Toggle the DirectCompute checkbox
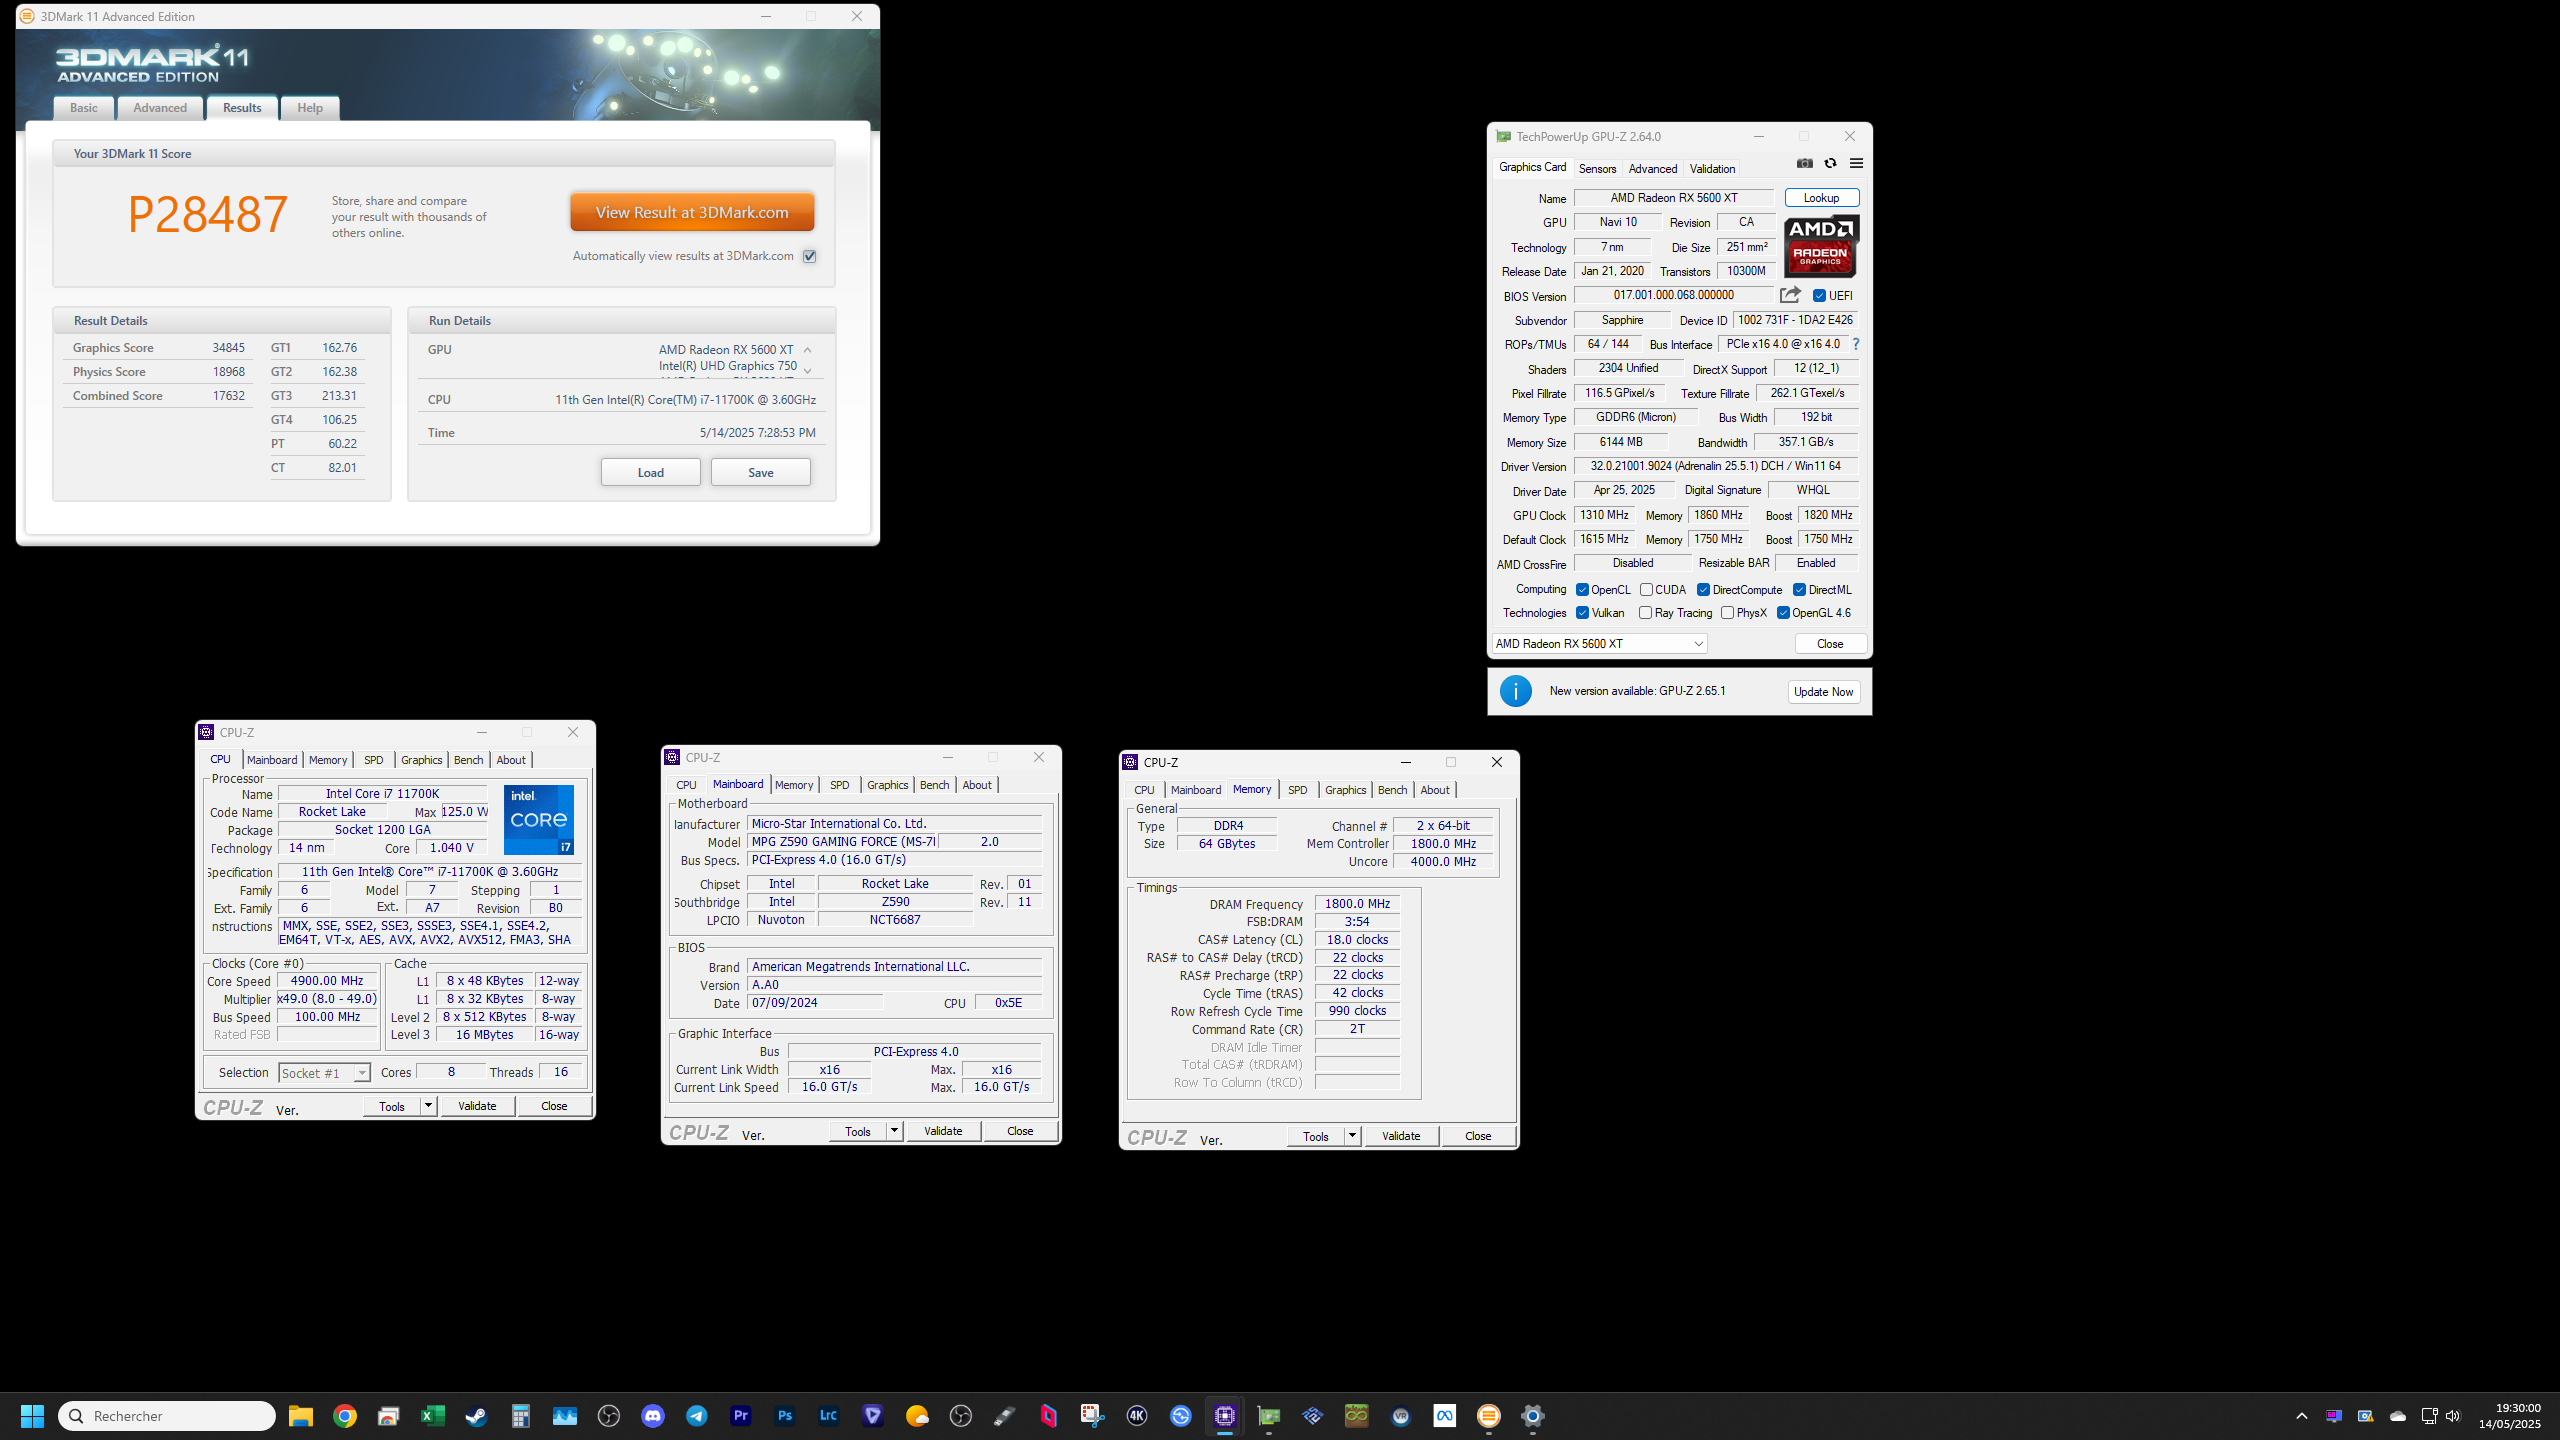Screen dimensions: 2560x1440 click(1703, 590)
